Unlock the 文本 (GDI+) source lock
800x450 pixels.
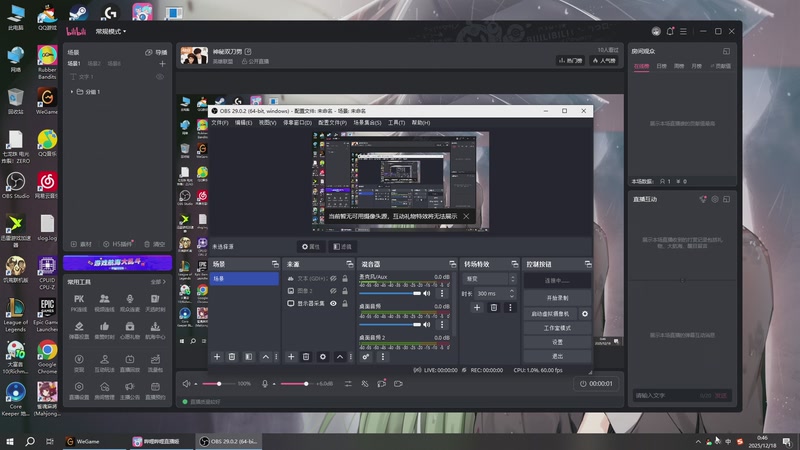[x=345, y=279]
